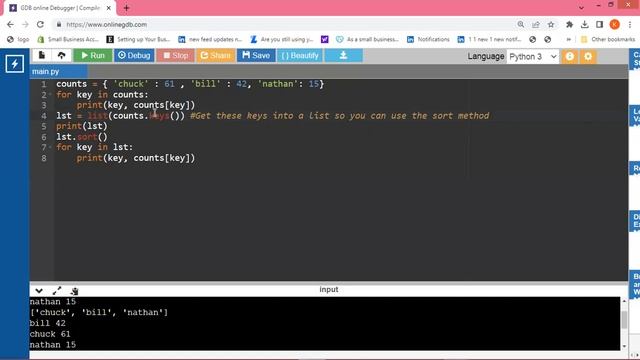Click the list output line in console
The width and height of the screenshot is (640, 360).
tap(99, 312)
